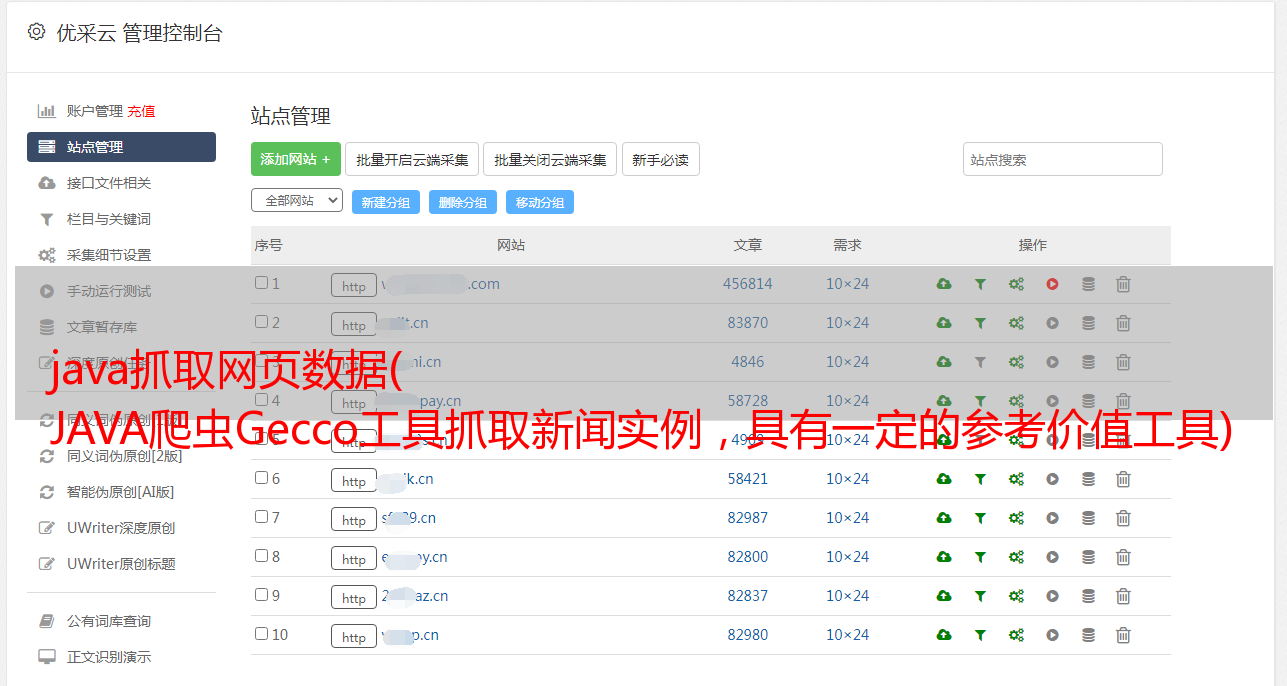Open the gears settings icon in row 9
The image size is (1287, 686).
[x=1016, y=596]
